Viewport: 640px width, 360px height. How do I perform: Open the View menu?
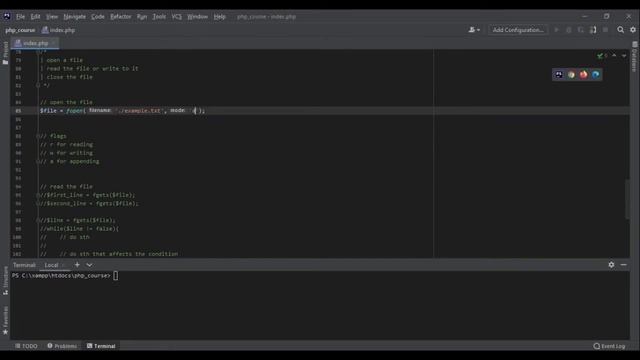click(52, 17)
